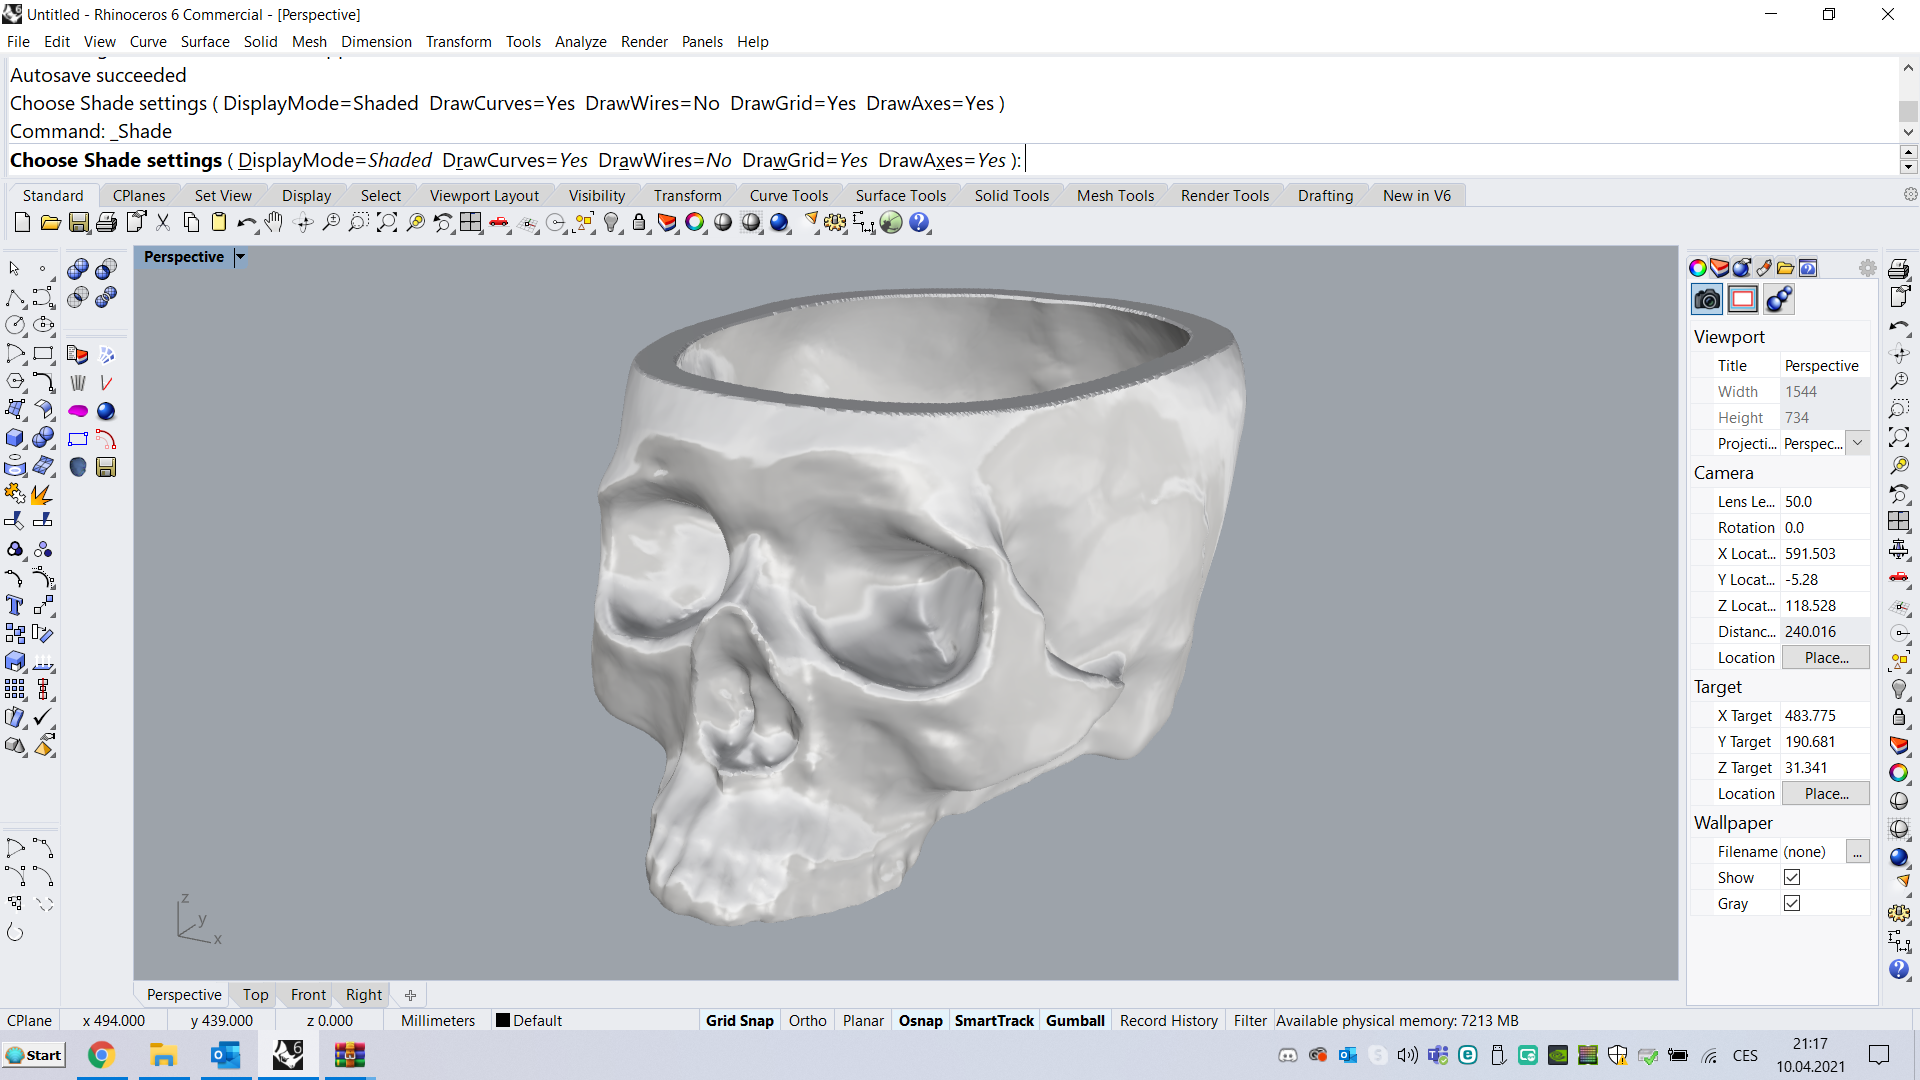The height and width of the screenshot is (1080, 1920).
Task: Select the Pan hand tool icon
Action: tap(274, 223)
